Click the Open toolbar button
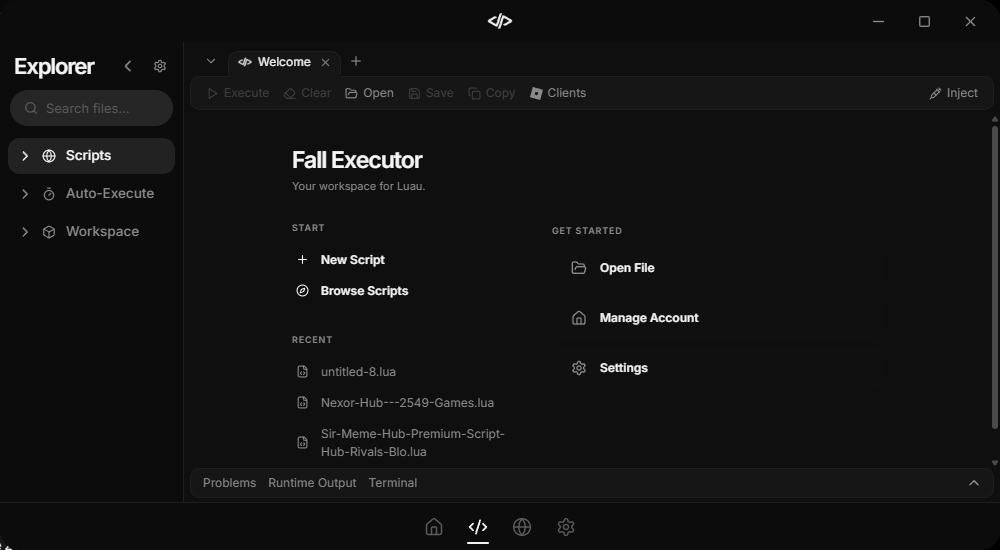 pyautogui.click(x=369, y=93)
